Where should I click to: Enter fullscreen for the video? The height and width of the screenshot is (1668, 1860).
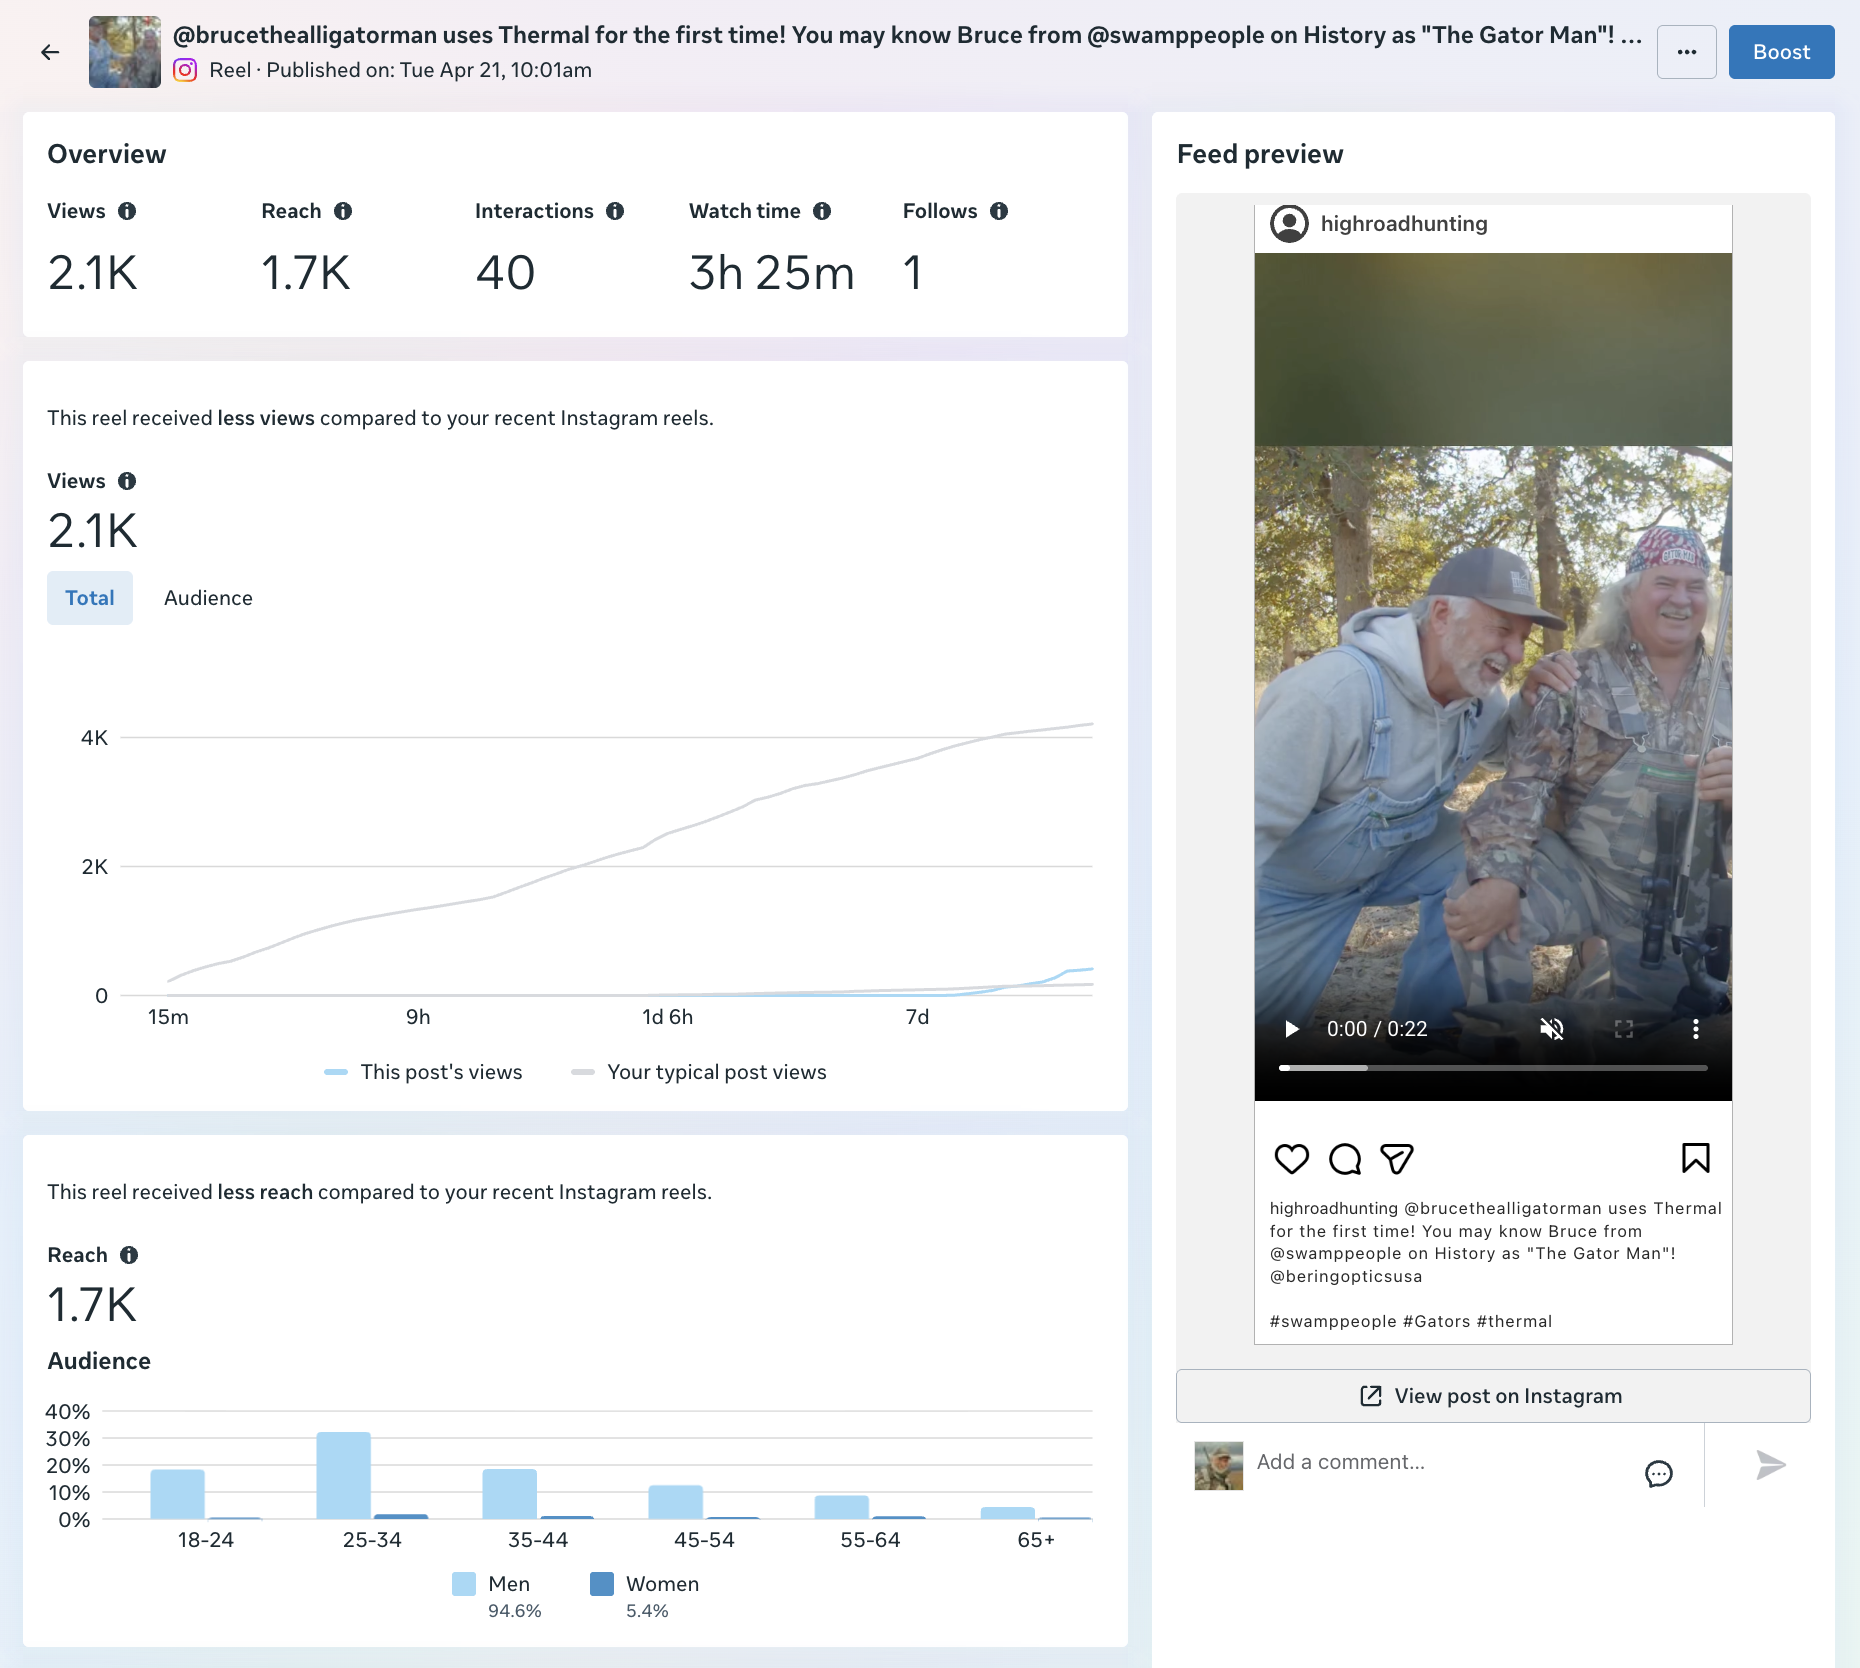pos(1624,1029)
